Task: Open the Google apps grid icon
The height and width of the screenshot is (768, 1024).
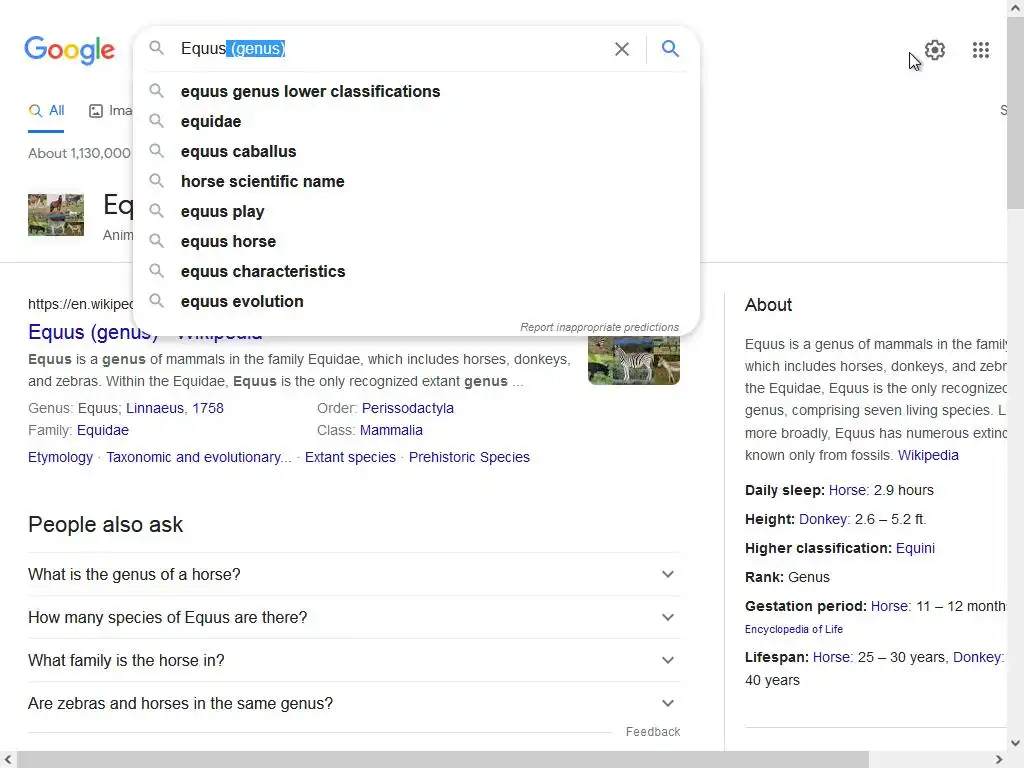Action: tap(980, 50)
